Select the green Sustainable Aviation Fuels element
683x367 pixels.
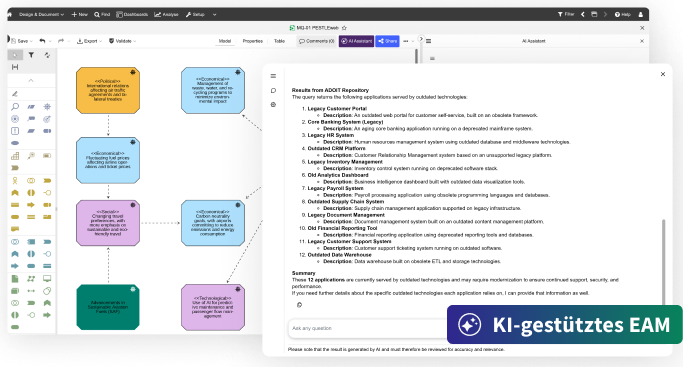coord(108,307)
